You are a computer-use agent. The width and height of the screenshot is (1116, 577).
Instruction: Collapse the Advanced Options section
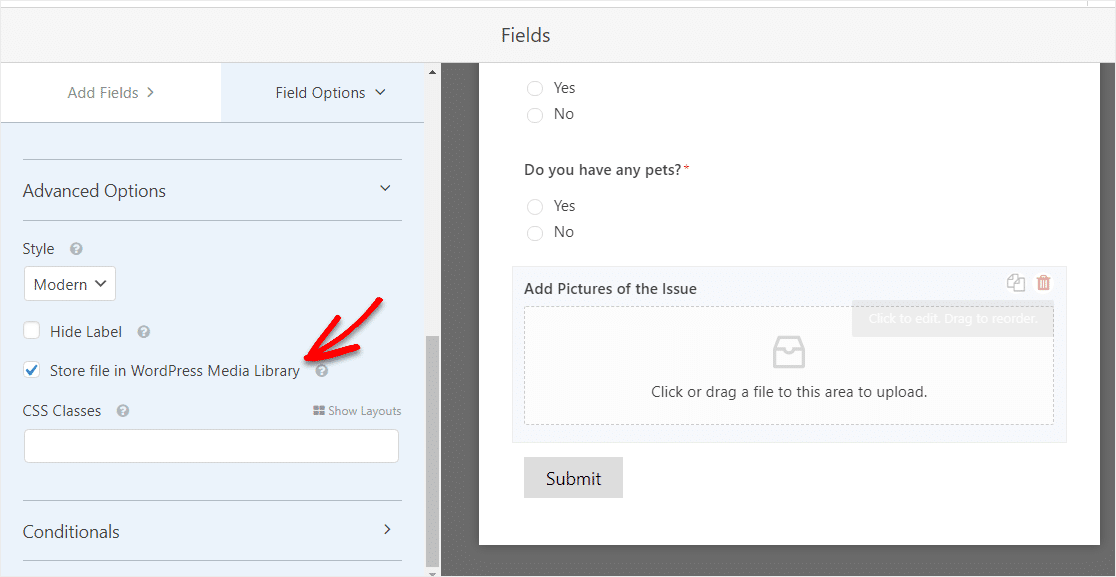point(385,189)
